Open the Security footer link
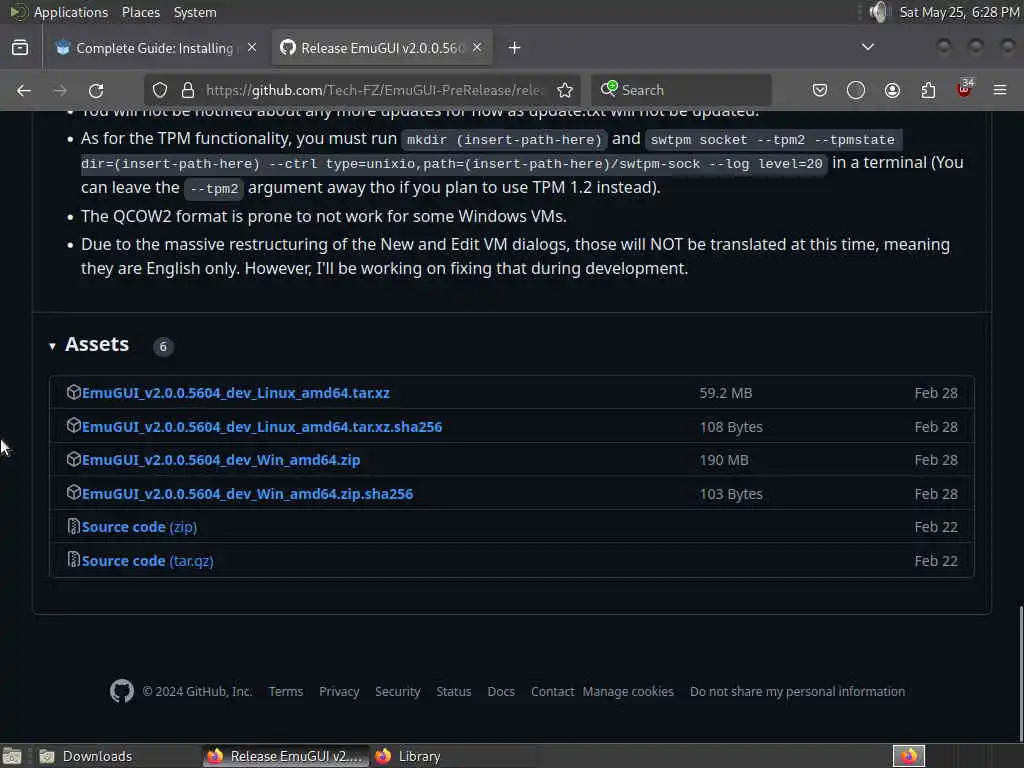The image size is (1024, 768). [397, 692]
